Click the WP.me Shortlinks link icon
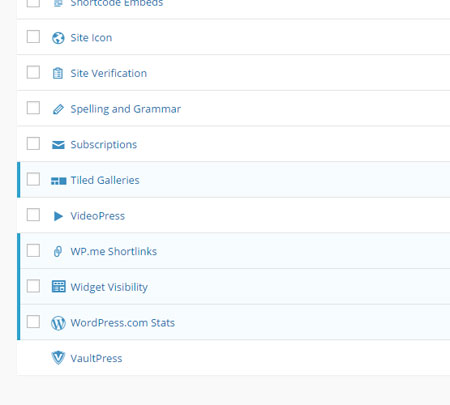Screen dimensions: 450x405 coord(58,251)
